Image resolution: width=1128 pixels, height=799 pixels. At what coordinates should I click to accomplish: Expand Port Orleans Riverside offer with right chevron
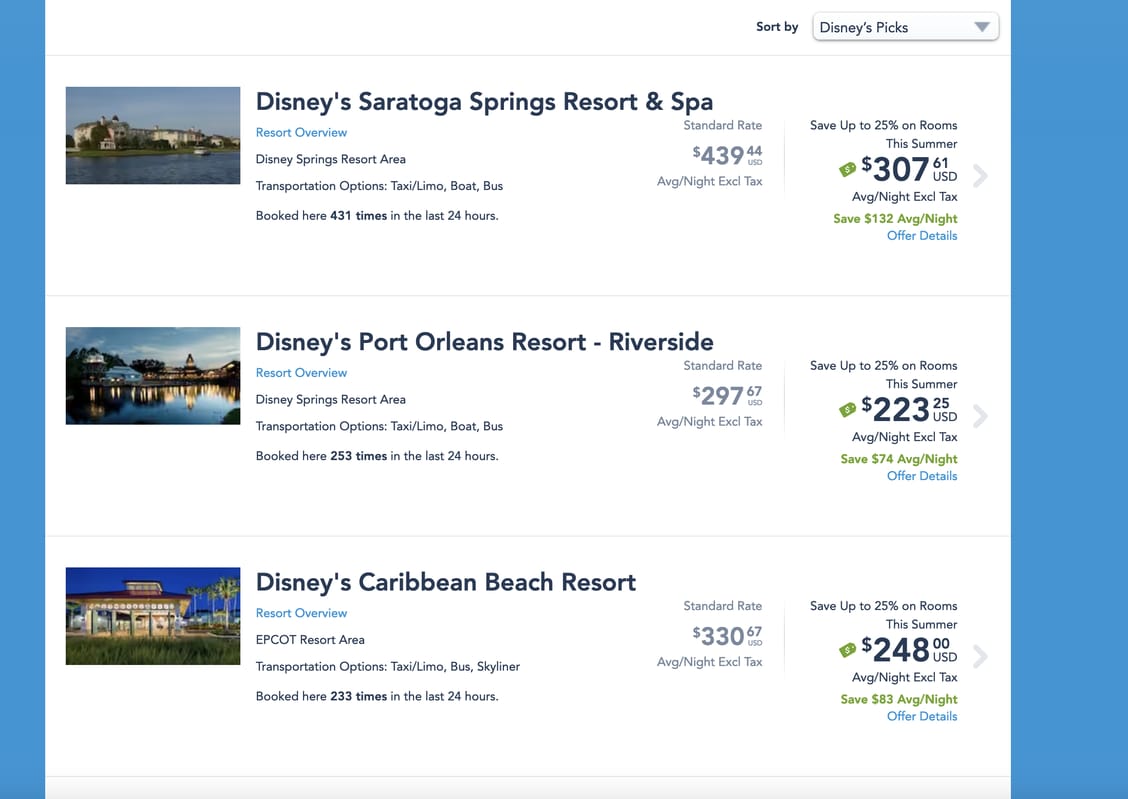[x=980, y=416]
